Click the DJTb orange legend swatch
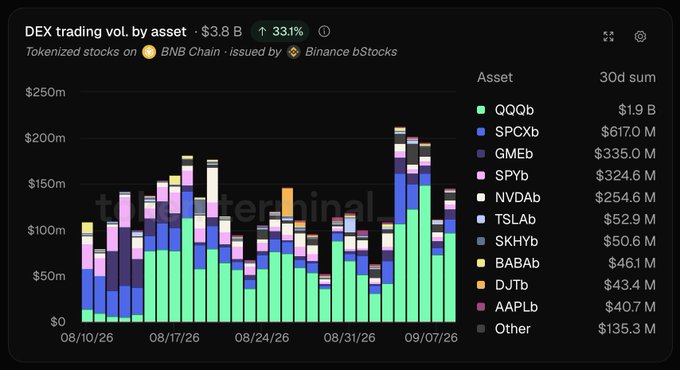680x370 pixels. tap(481, 285)
